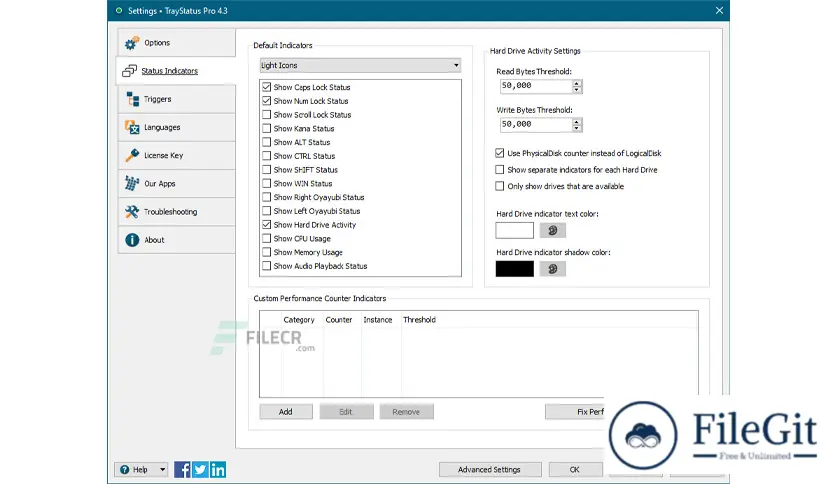Viewport: 836px width, 484px height.
Task: Click the Fix Perf button
Action: [575, 412]
